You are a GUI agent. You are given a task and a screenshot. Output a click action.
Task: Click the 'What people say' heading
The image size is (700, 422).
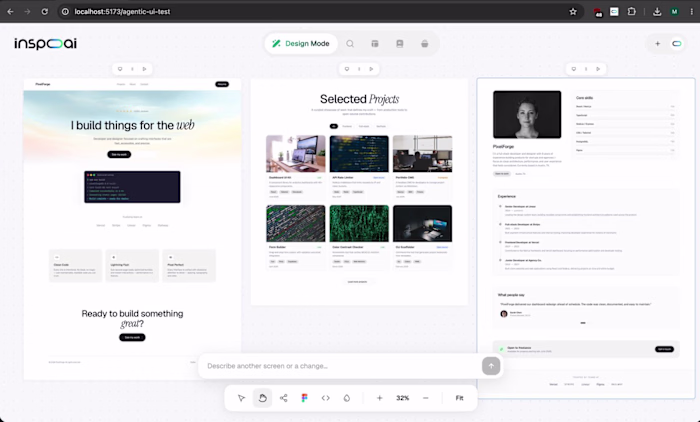[511, 295]
